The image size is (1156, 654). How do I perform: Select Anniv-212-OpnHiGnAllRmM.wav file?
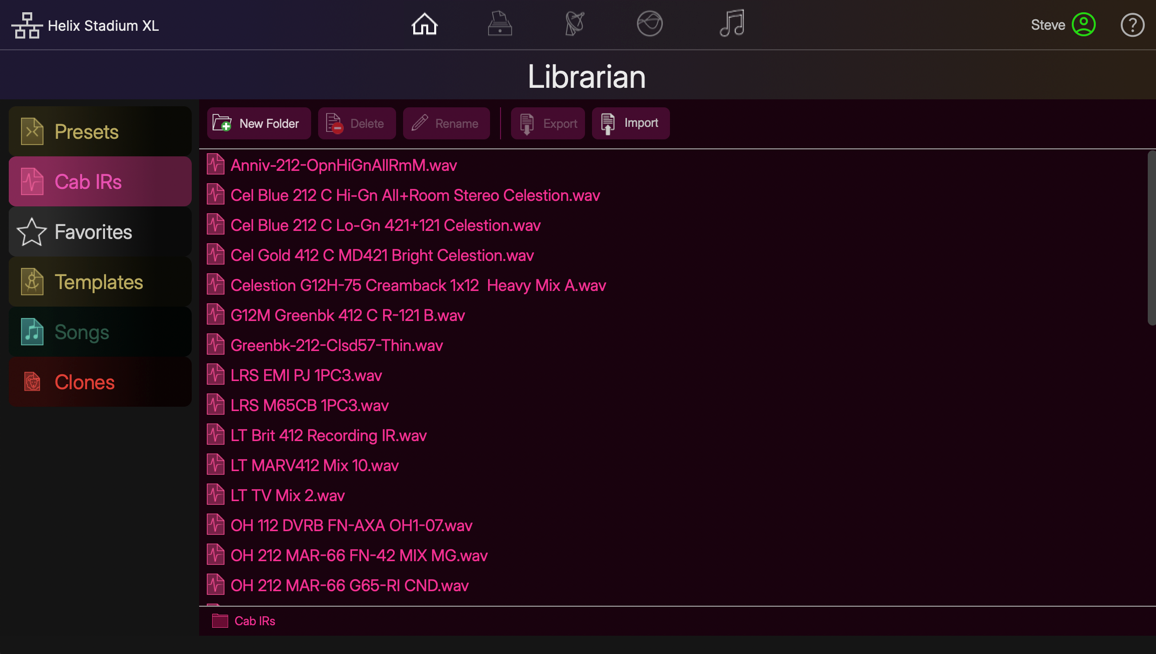coord(344,165)
